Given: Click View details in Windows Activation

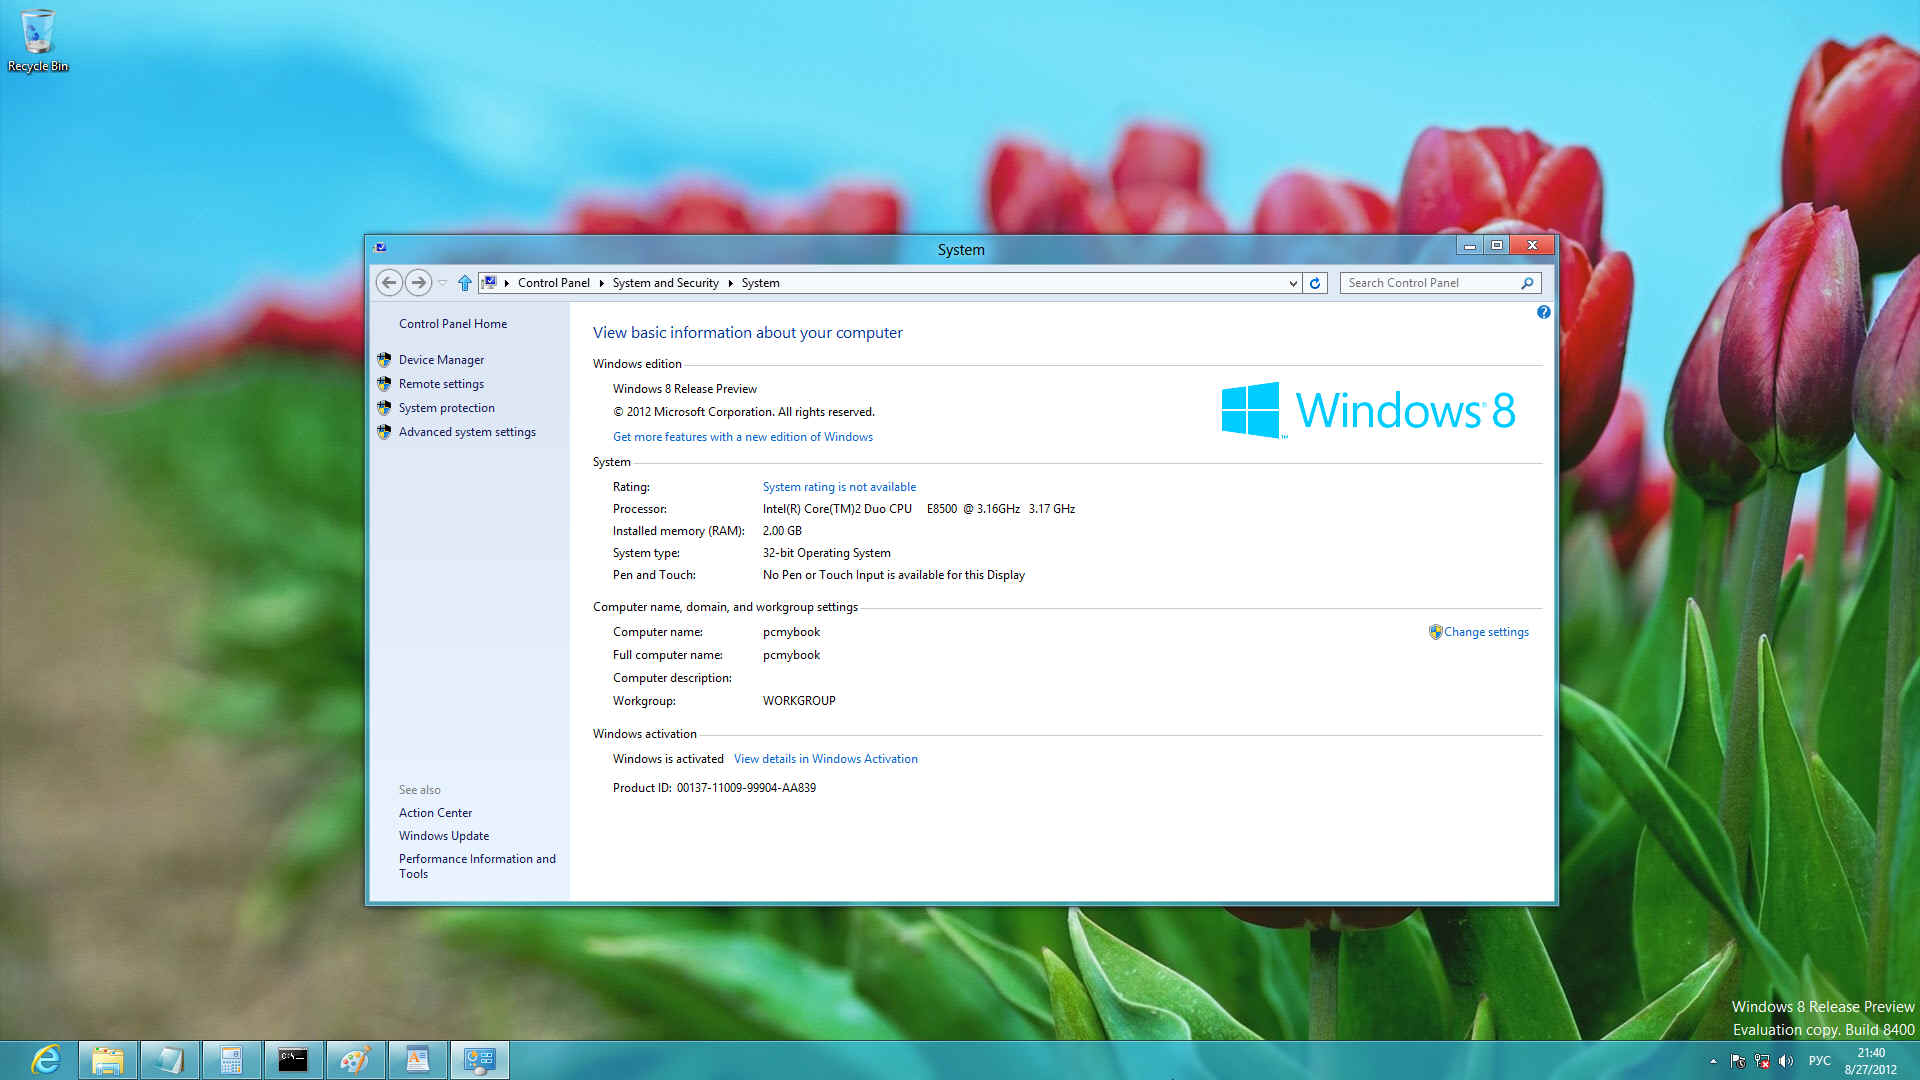Looking at the screenshot, I should [x=825, y=758].
